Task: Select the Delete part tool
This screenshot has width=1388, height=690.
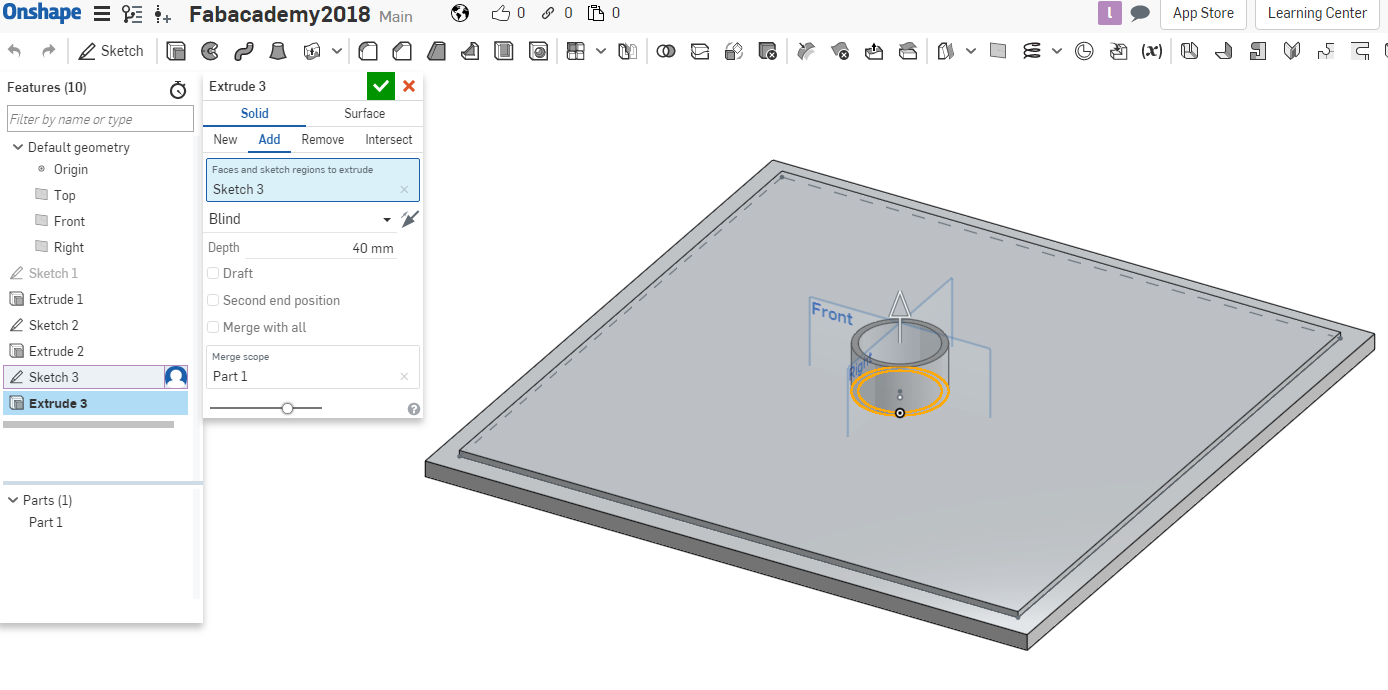Action: [x=768, y=51]
